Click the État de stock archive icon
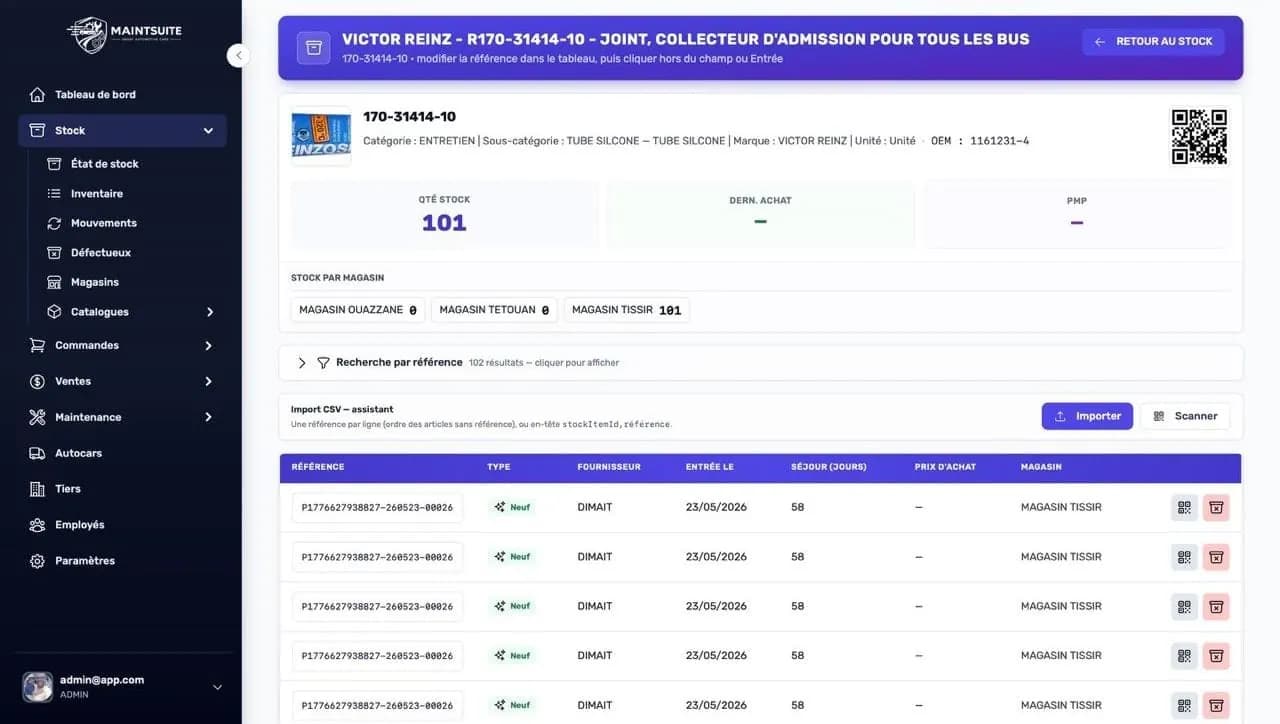This screenshot has height=724, width=1280. 54,164
